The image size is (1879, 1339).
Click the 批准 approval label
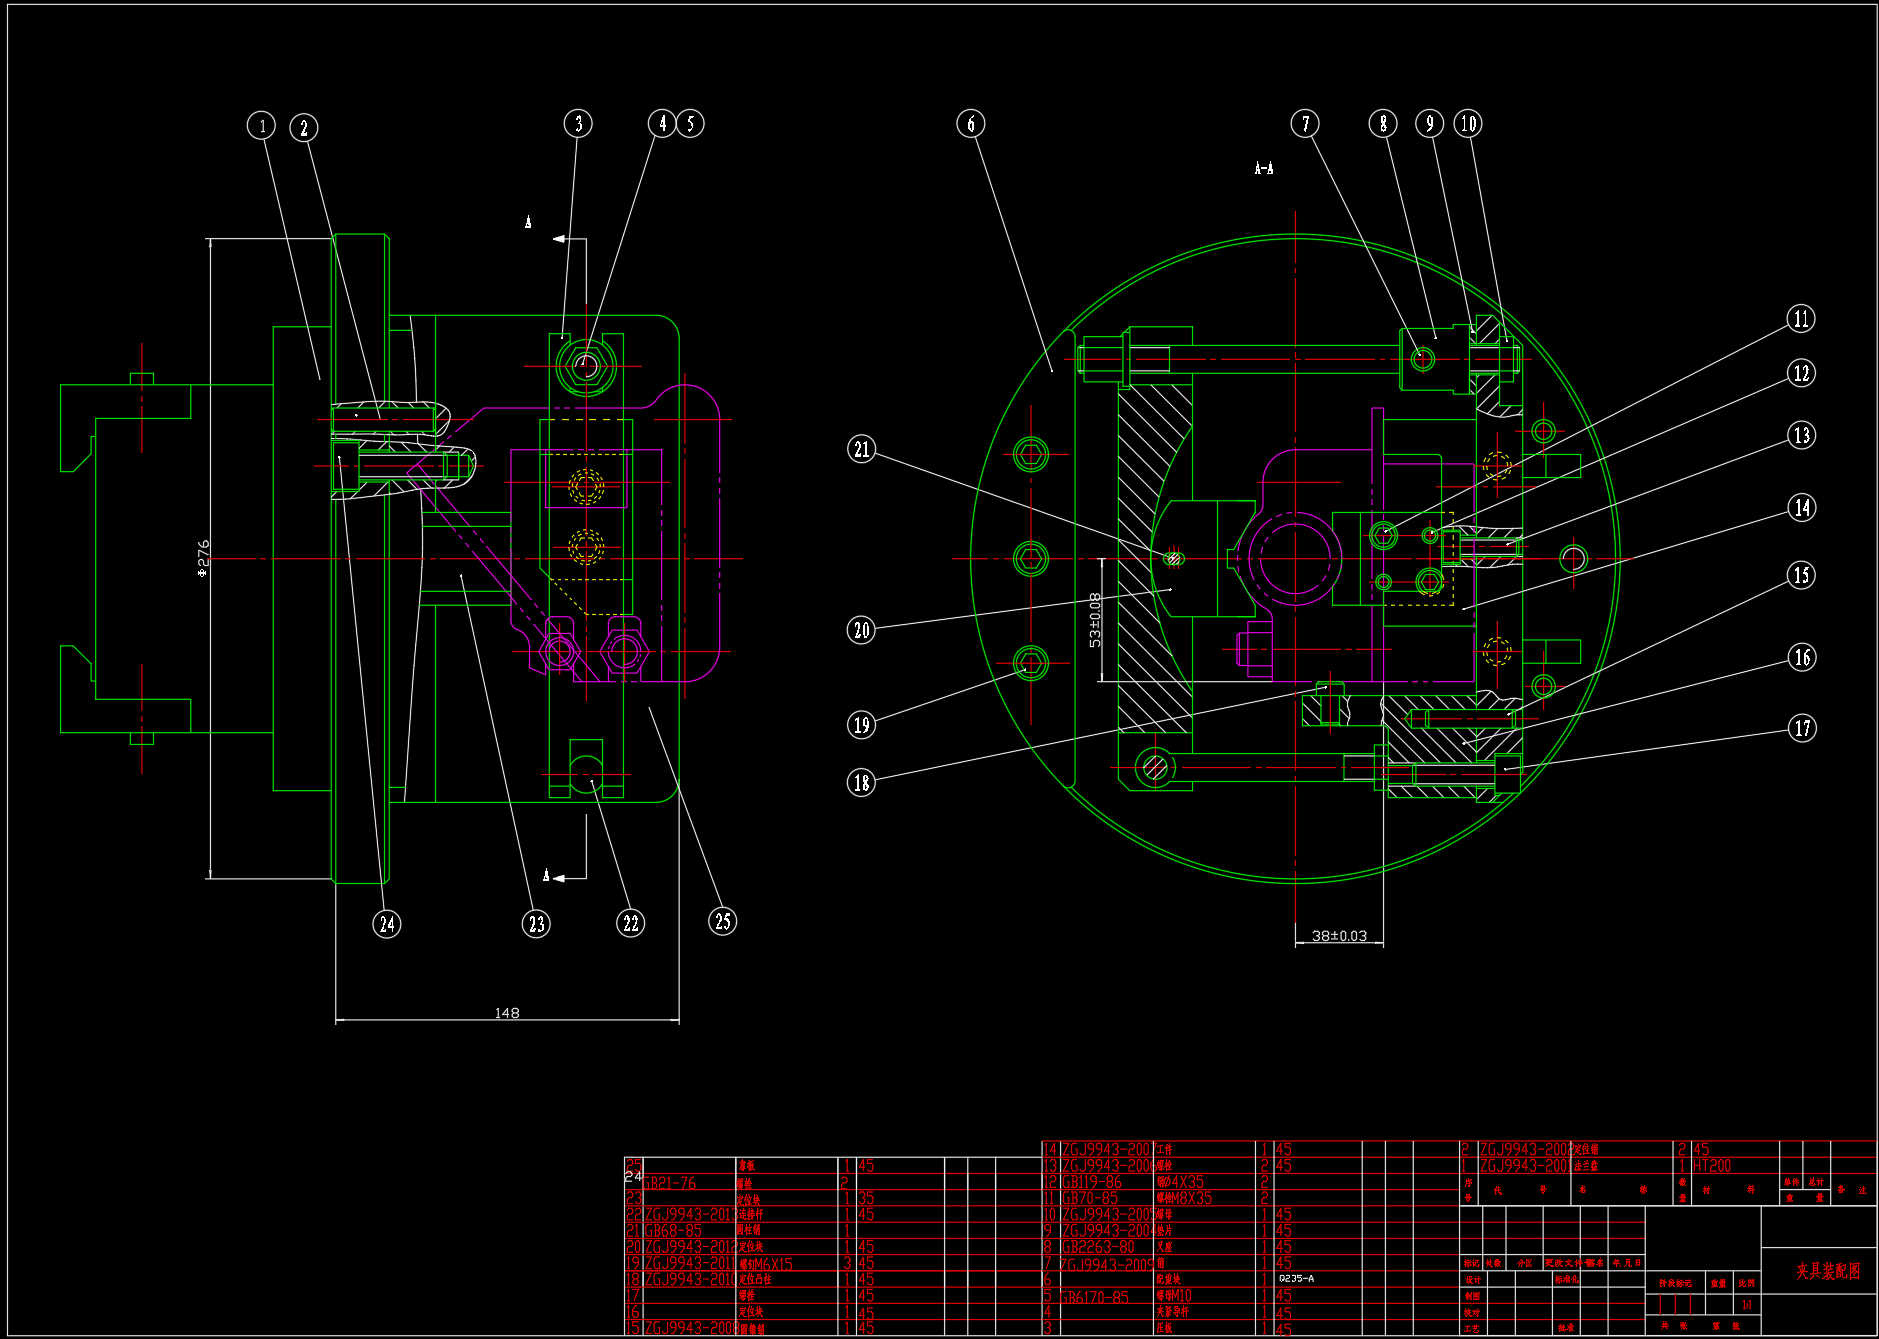point(1565,1328)
